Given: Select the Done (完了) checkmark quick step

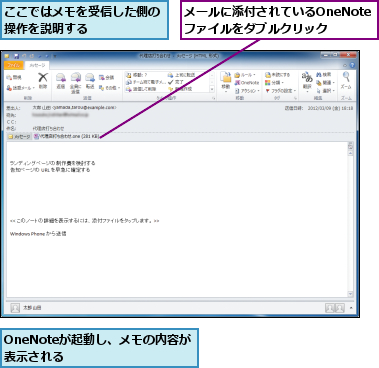Looking at the screenshot, I should 176,82.
